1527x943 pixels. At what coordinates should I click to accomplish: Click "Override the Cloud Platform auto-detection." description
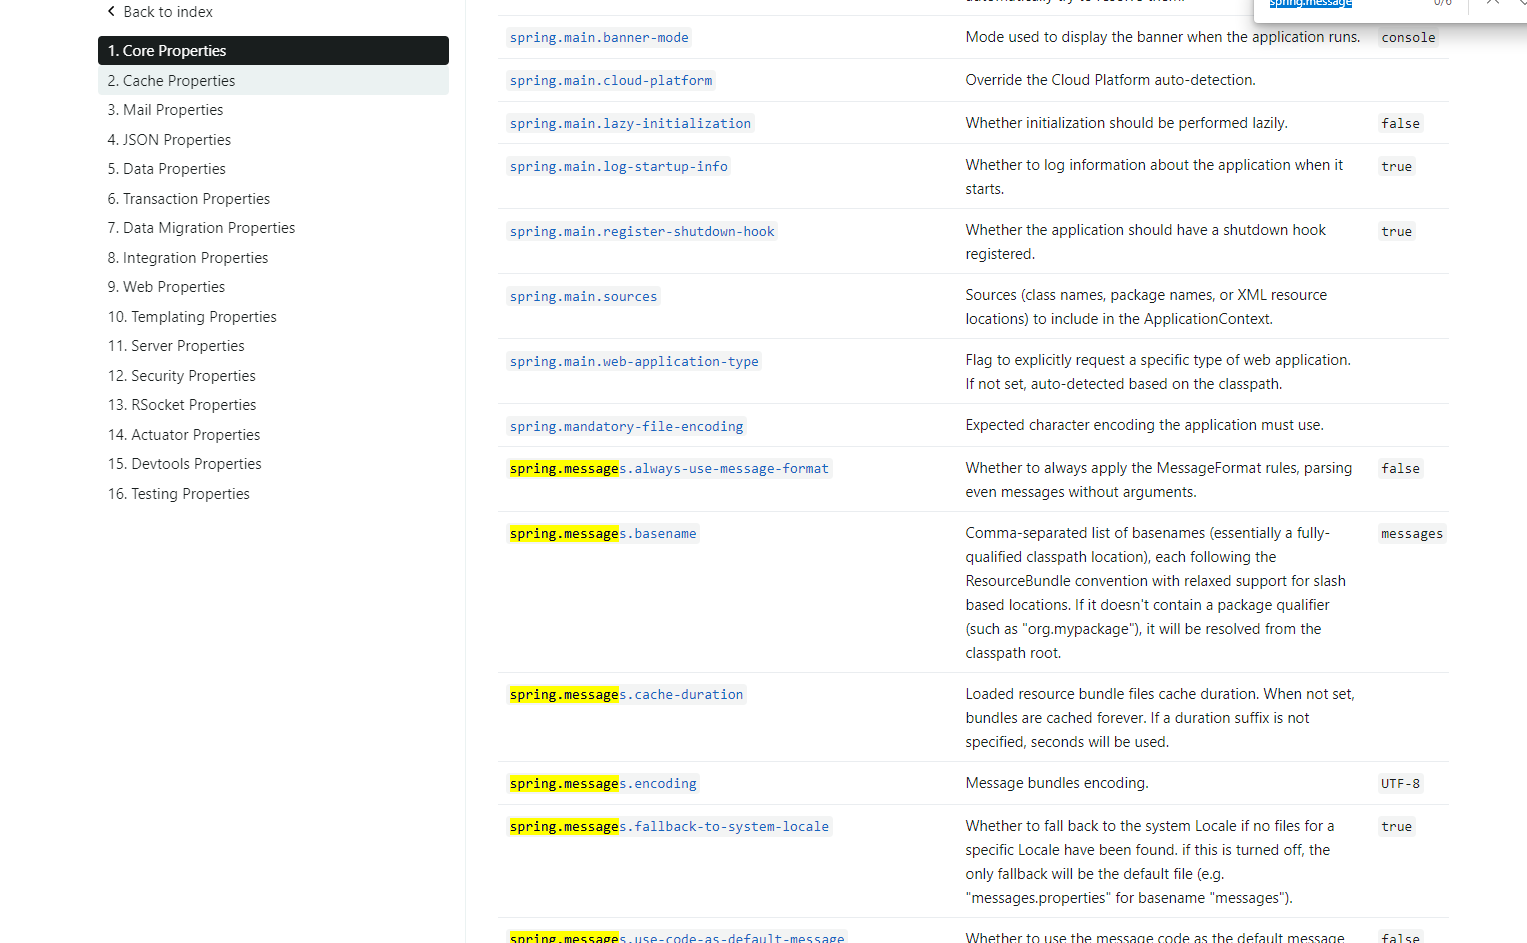(1110, 80)
